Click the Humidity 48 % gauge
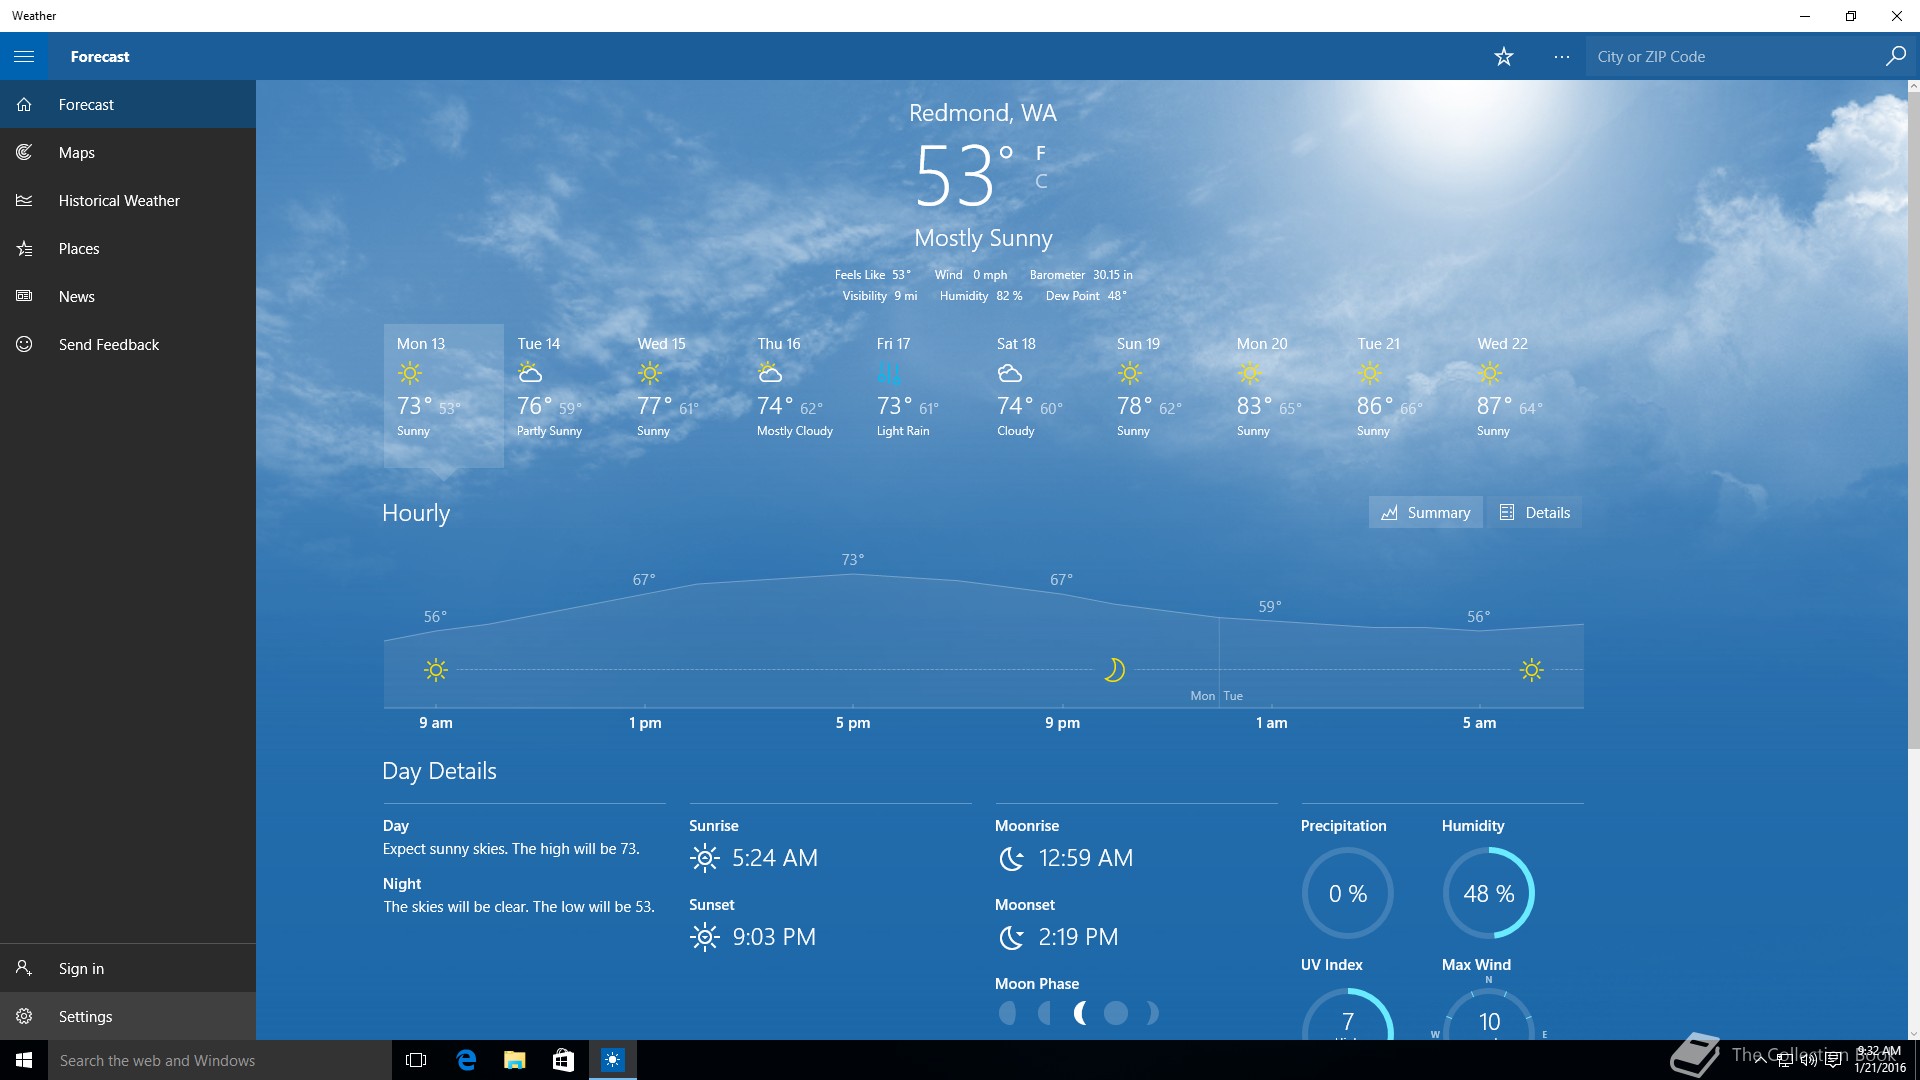Image resolution: width=1920 pixels, height=1080 pixels. tap(1488, 893)
